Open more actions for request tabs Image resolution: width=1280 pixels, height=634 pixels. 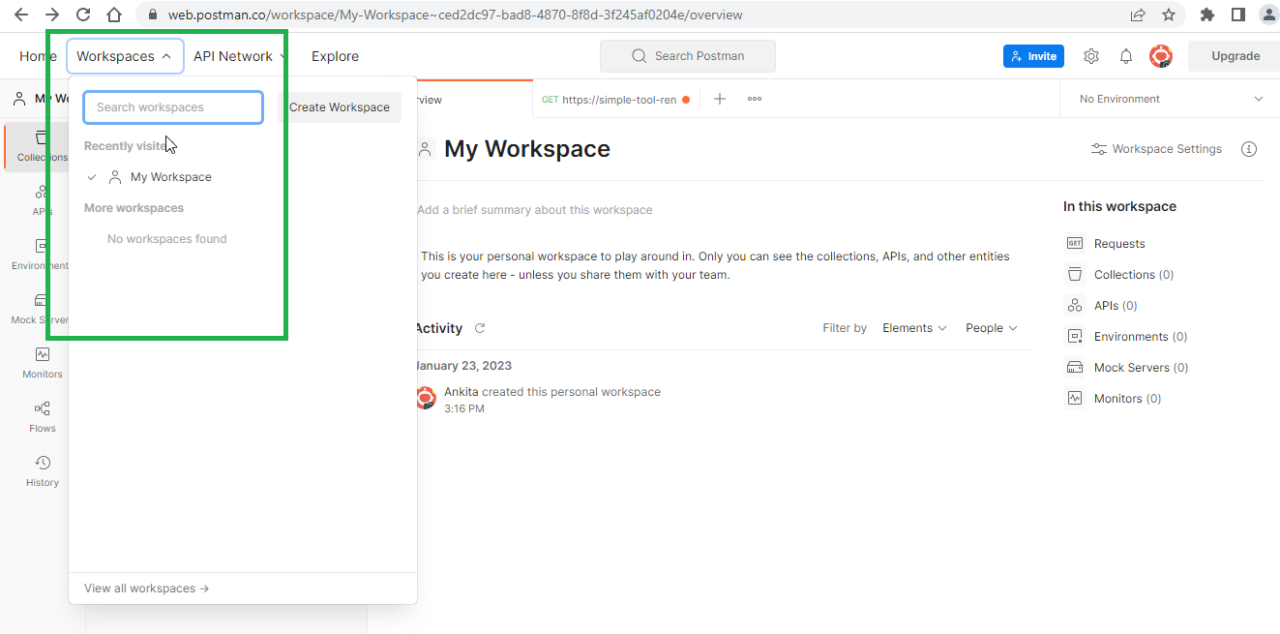click(754, 99)
